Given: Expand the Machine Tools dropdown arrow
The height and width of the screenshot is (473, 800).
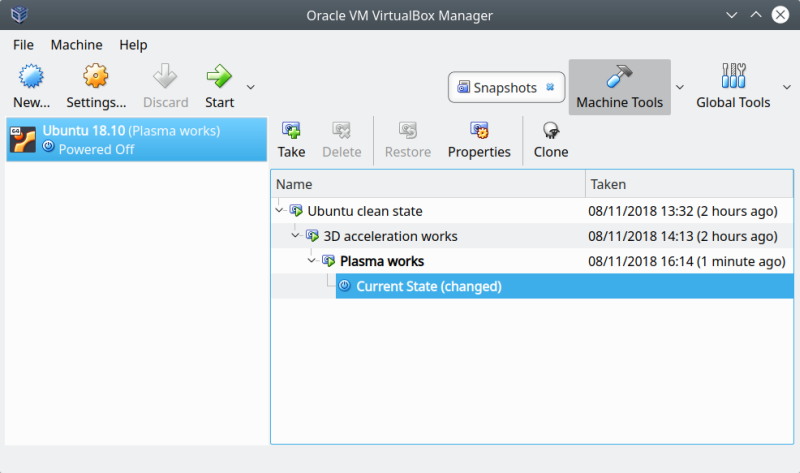Looking at the screenshot, I should click(x=680, y=87).
